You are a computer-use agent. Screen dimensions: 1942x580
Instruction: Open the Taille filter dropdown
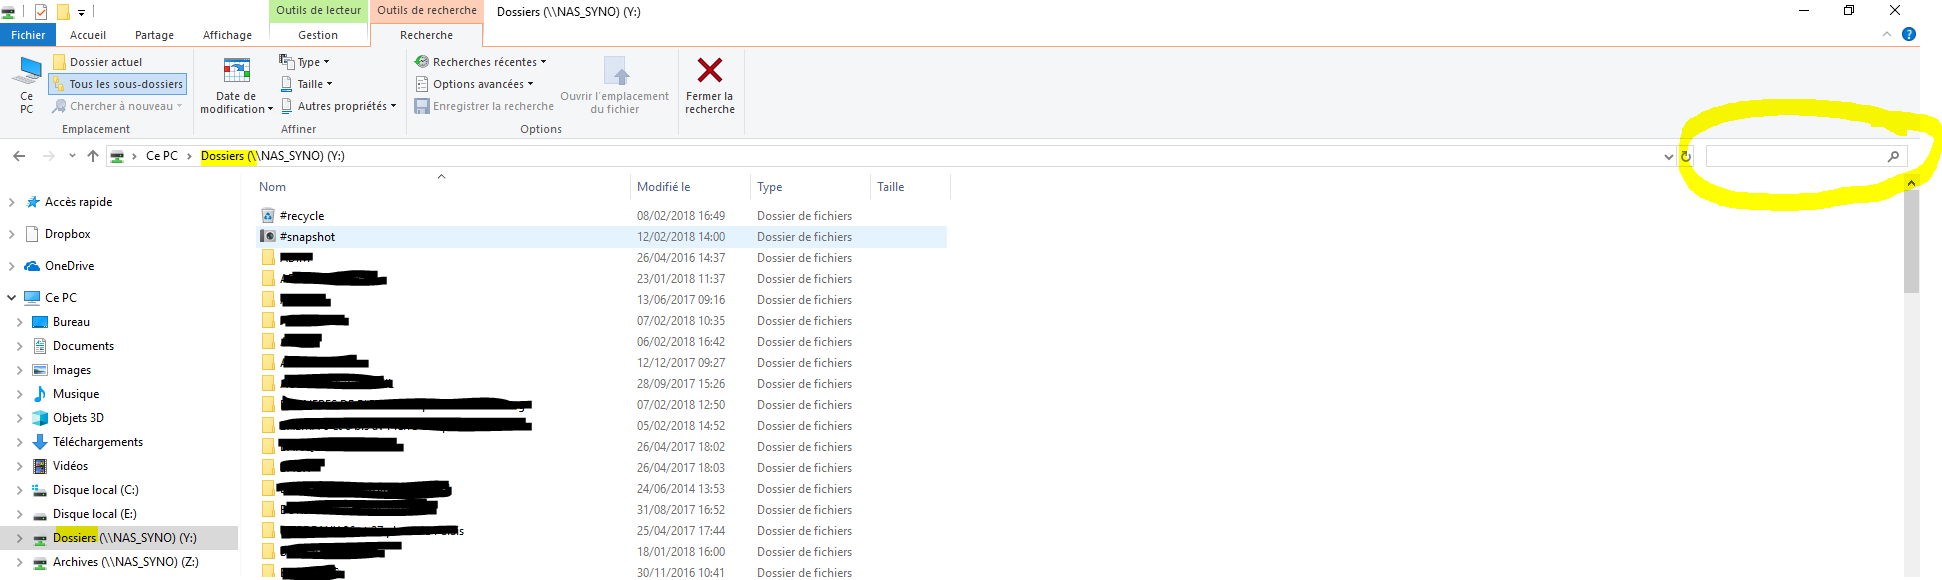click(306, 84)
